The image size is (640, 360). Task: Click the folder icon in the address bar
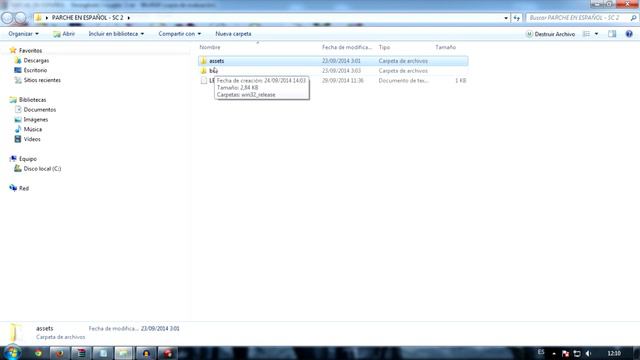pyautogui.click(x=38, y=18)
